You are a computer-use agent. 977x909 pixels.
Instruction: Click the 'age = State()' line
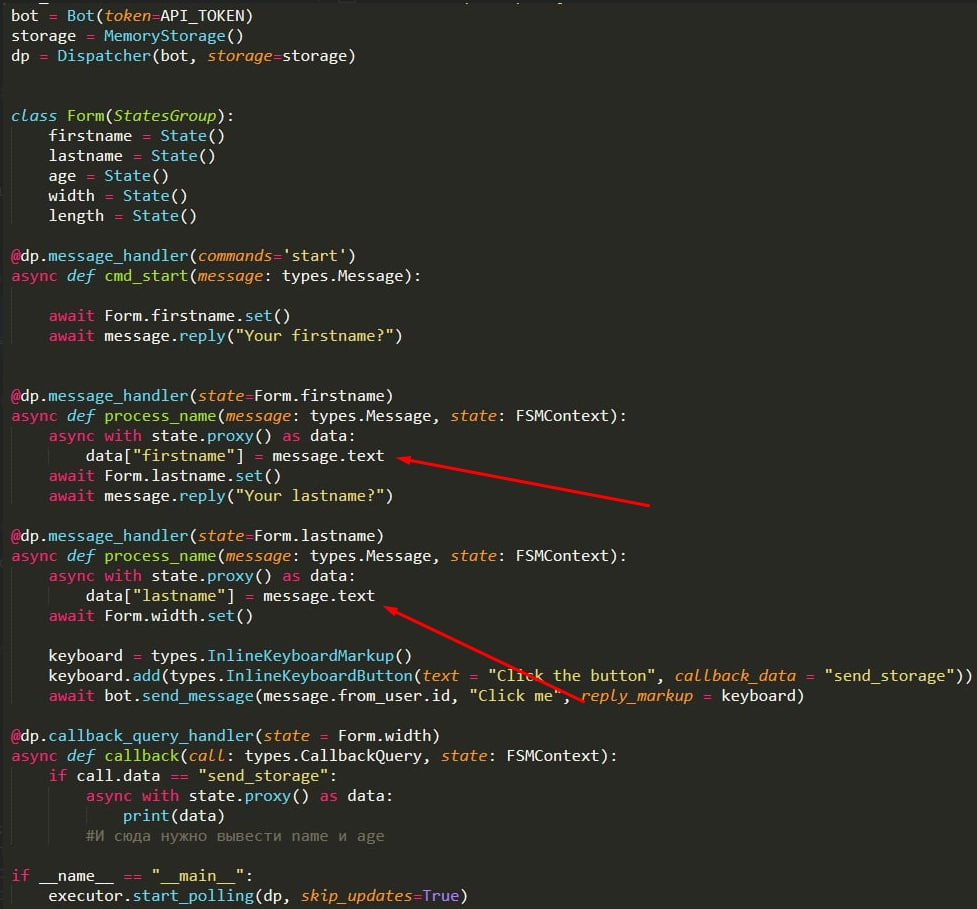108,176
